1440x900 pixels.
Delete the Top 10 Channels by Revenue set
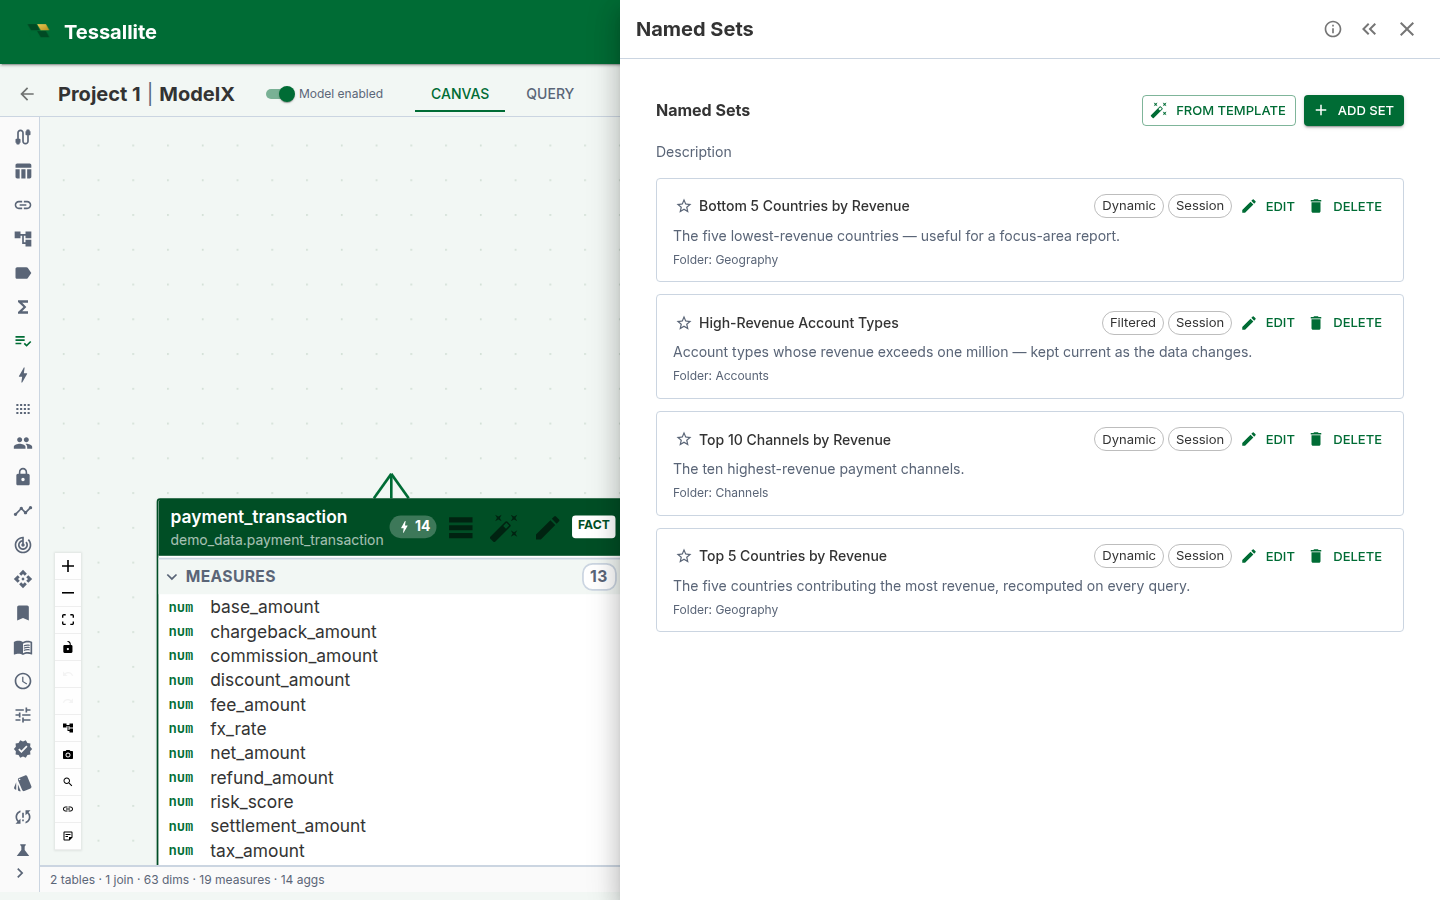pyautogui.click(x=1346, y=440)
